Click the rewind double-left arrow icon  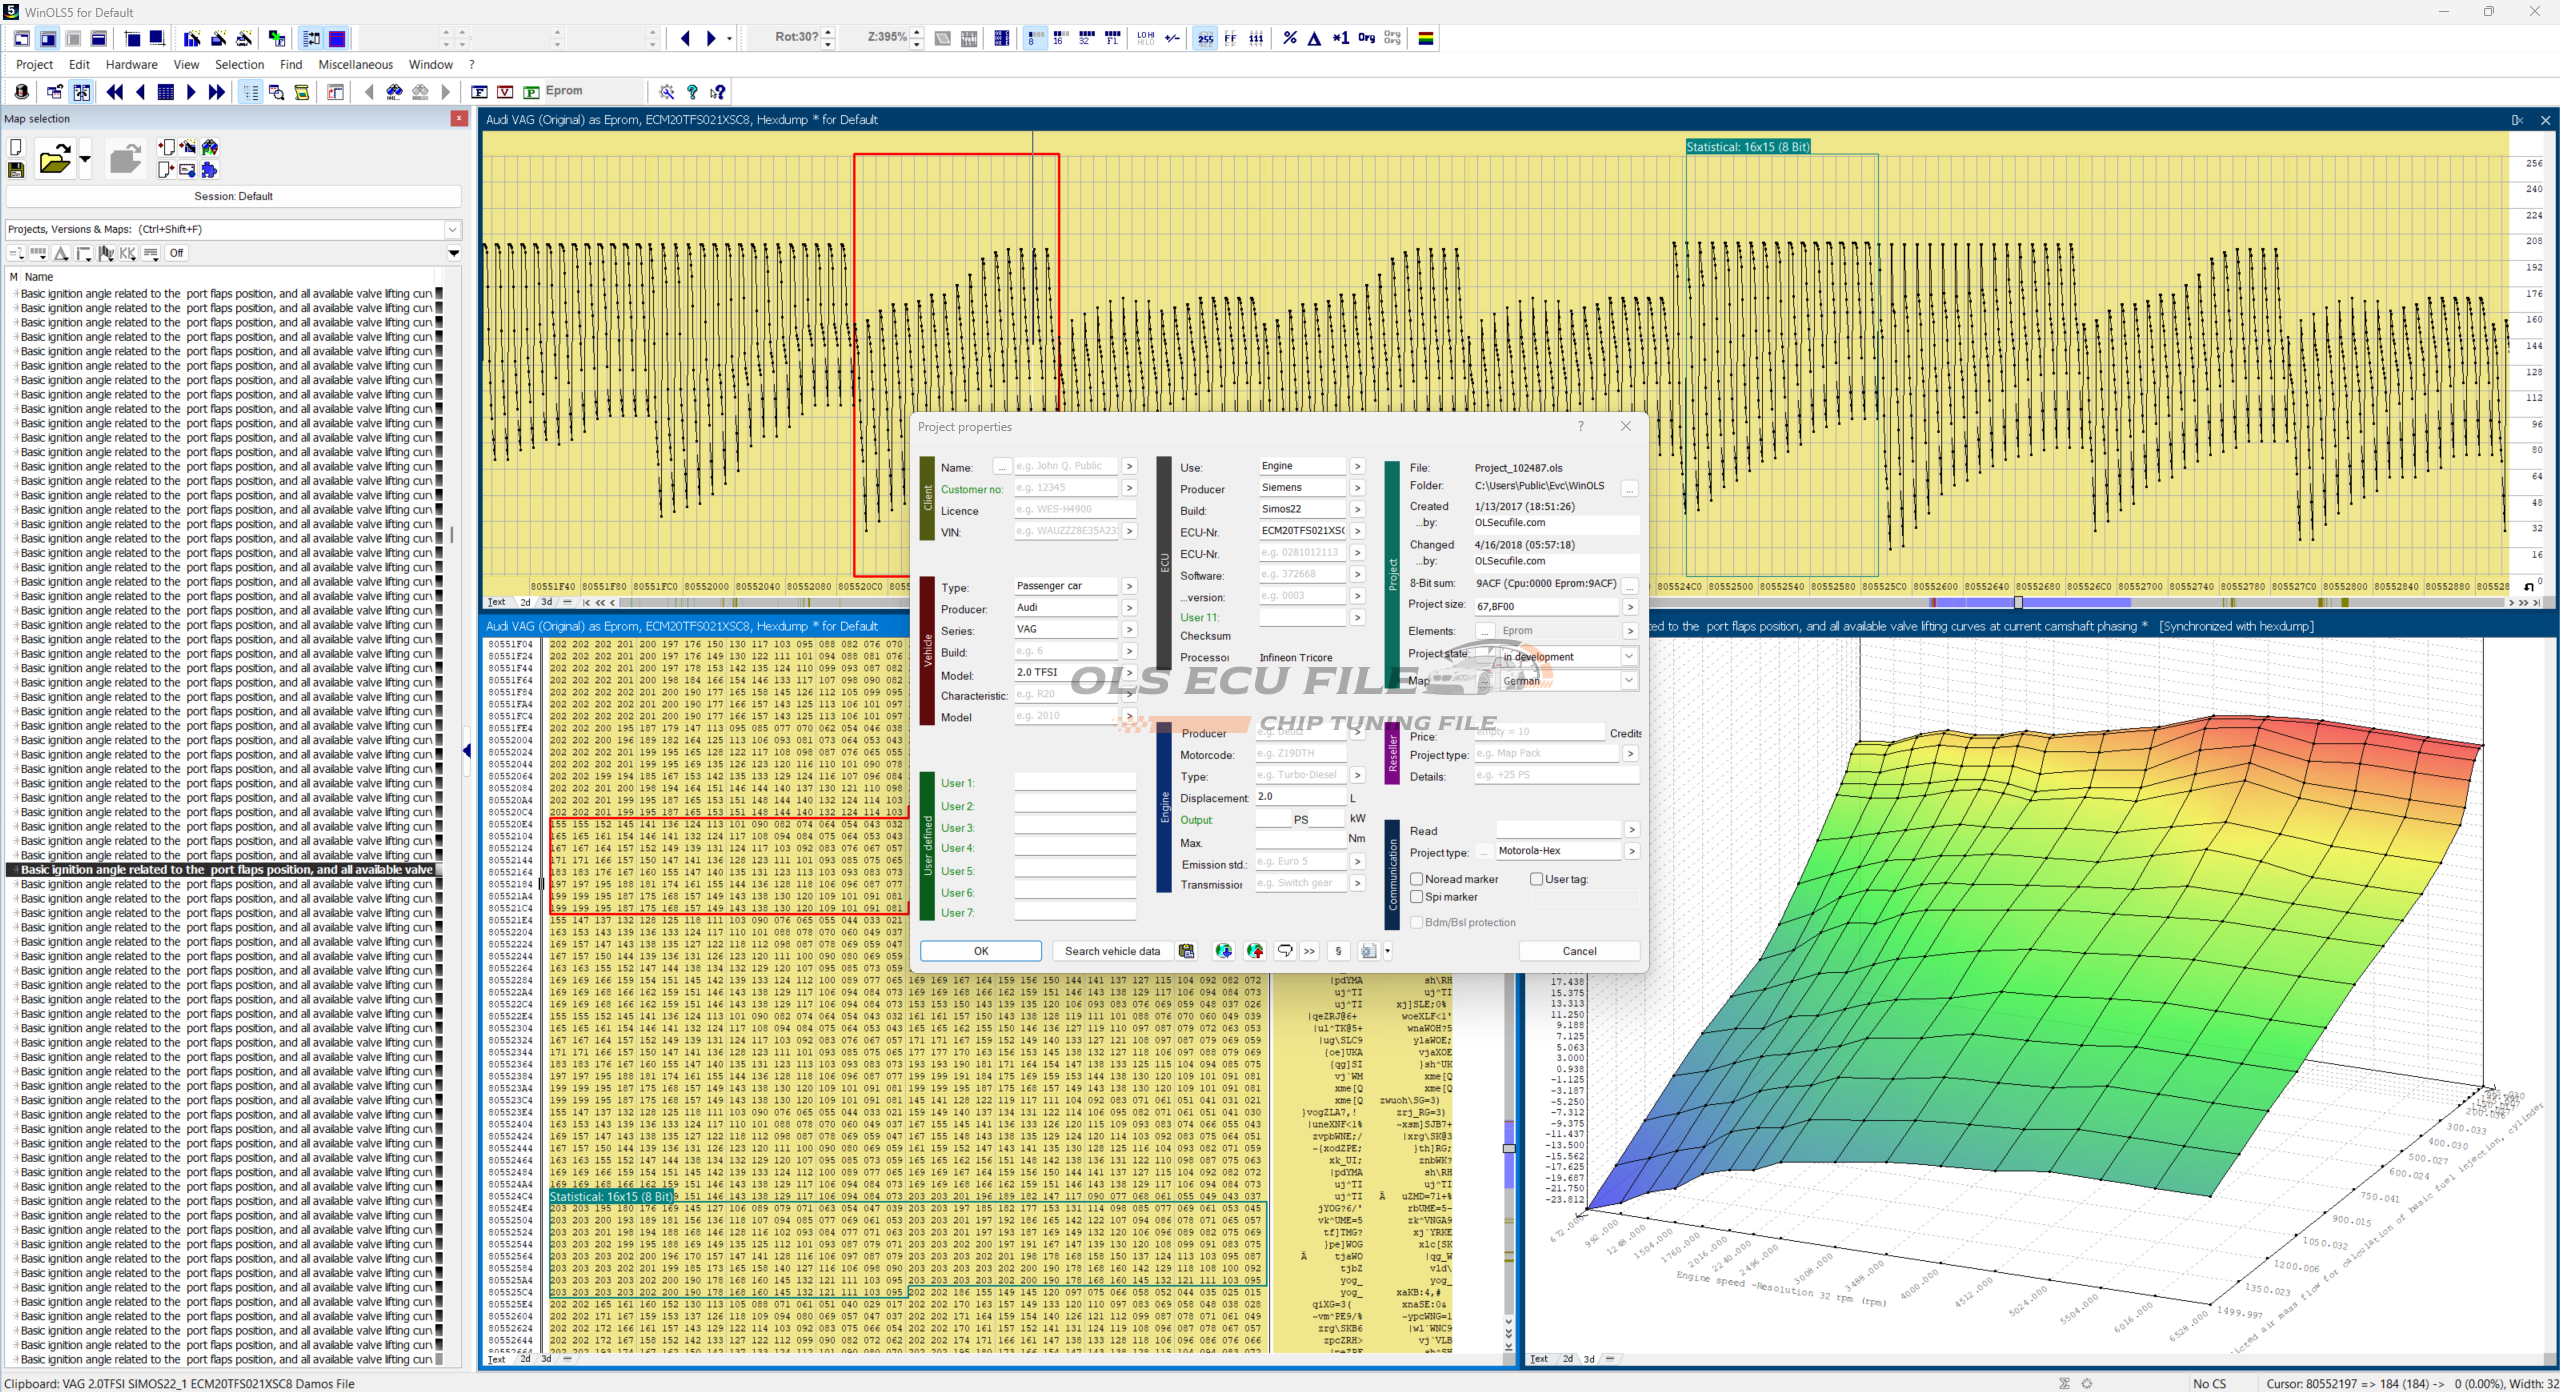point(115,92)
